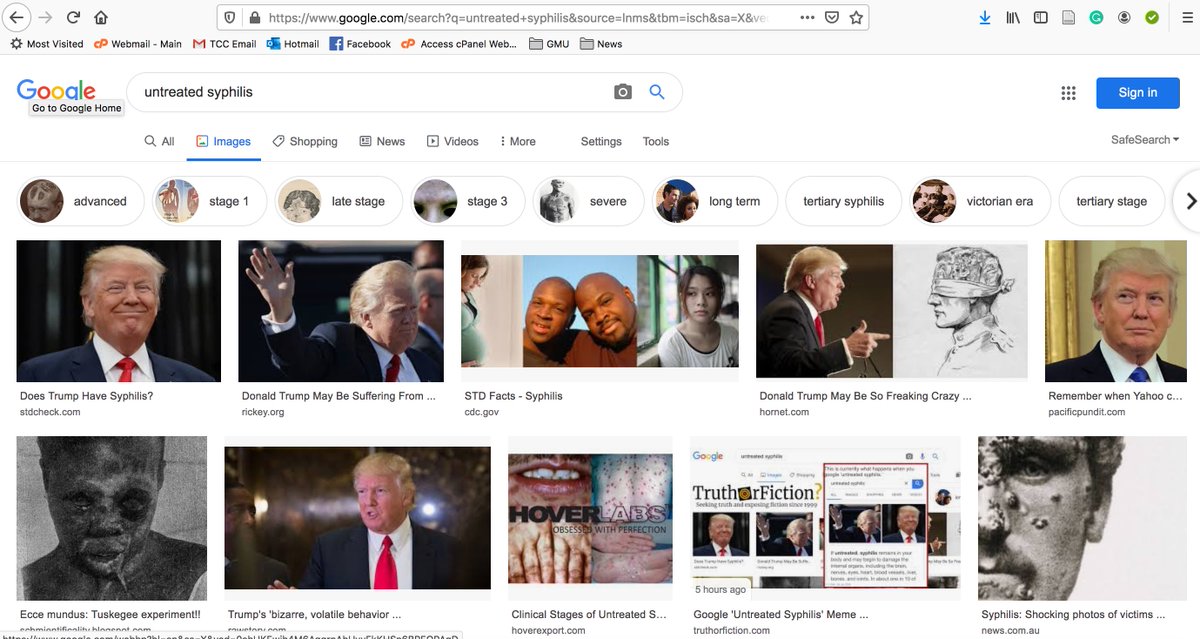
Task: Open the 'Trump's bizarre, volatile behavior' thumbnail
Action: coord(358,518)
